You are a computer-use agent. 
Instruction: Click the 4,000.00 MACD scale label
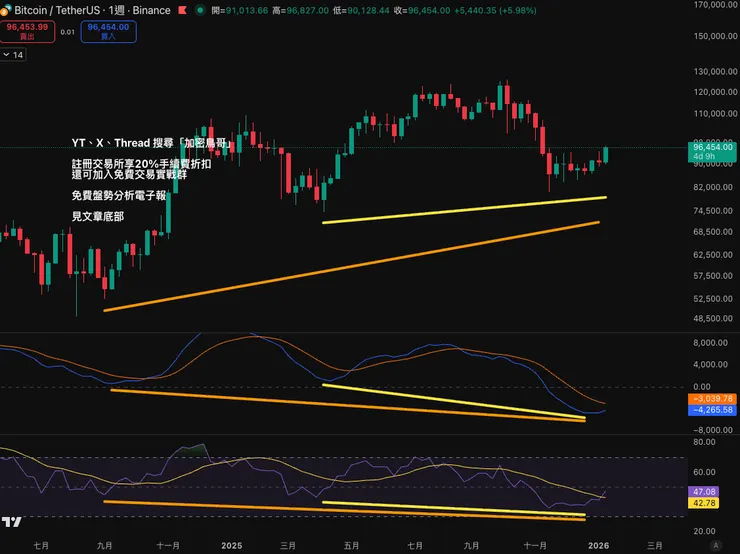coord(710,364)
